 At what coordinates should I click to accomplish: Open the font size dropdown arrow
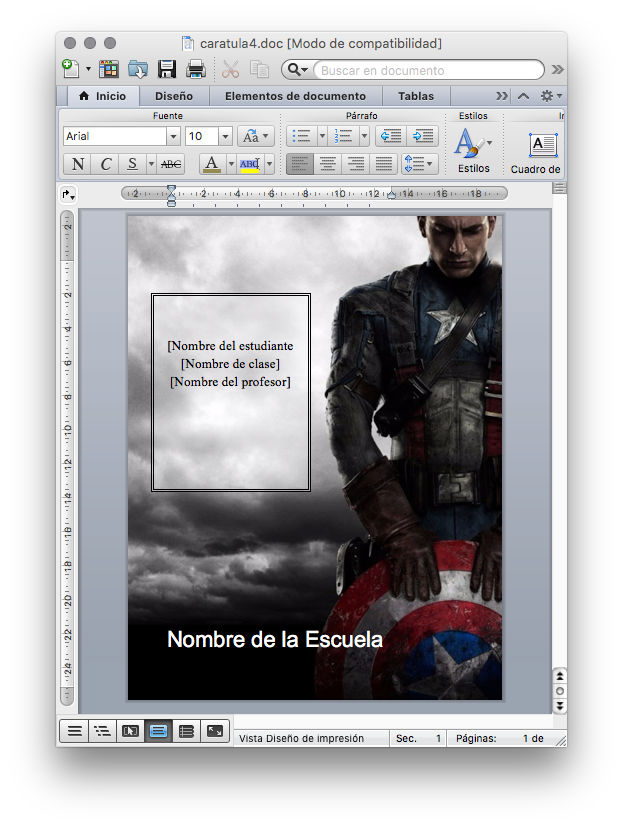click(x=225, y=136)
